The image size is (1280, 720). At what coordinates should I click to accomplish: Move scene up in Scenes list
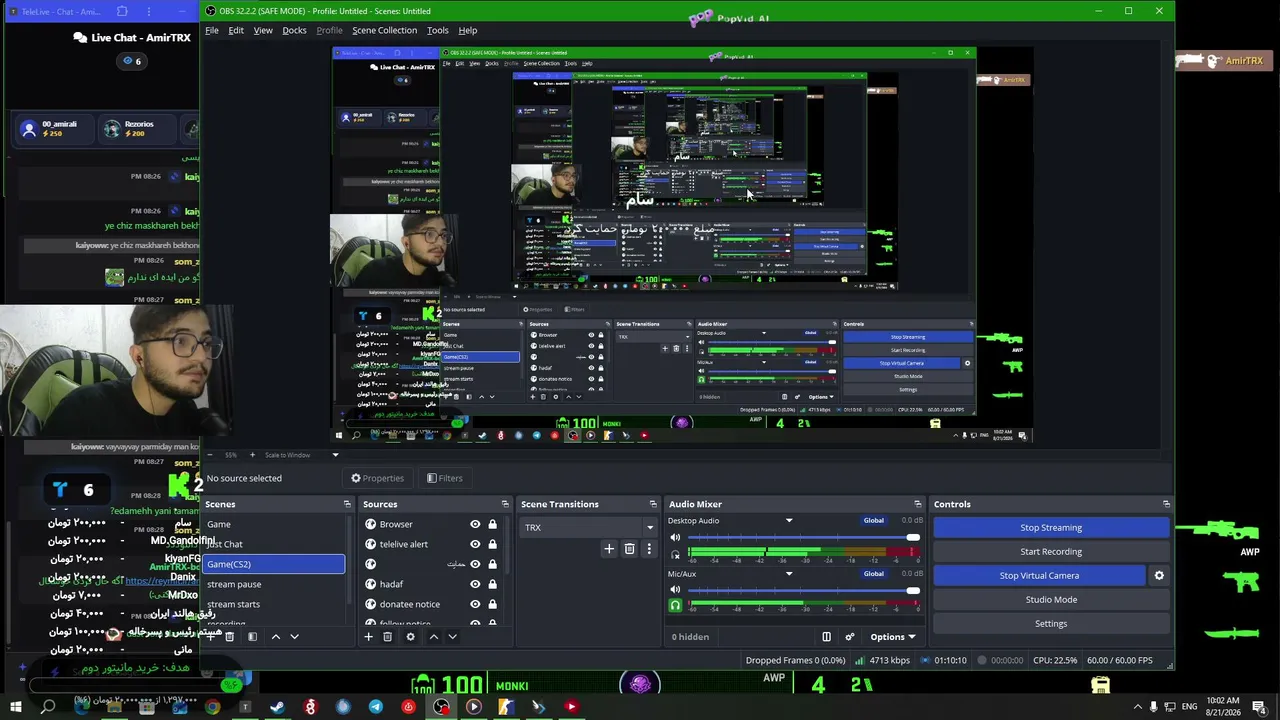point(276,637)
